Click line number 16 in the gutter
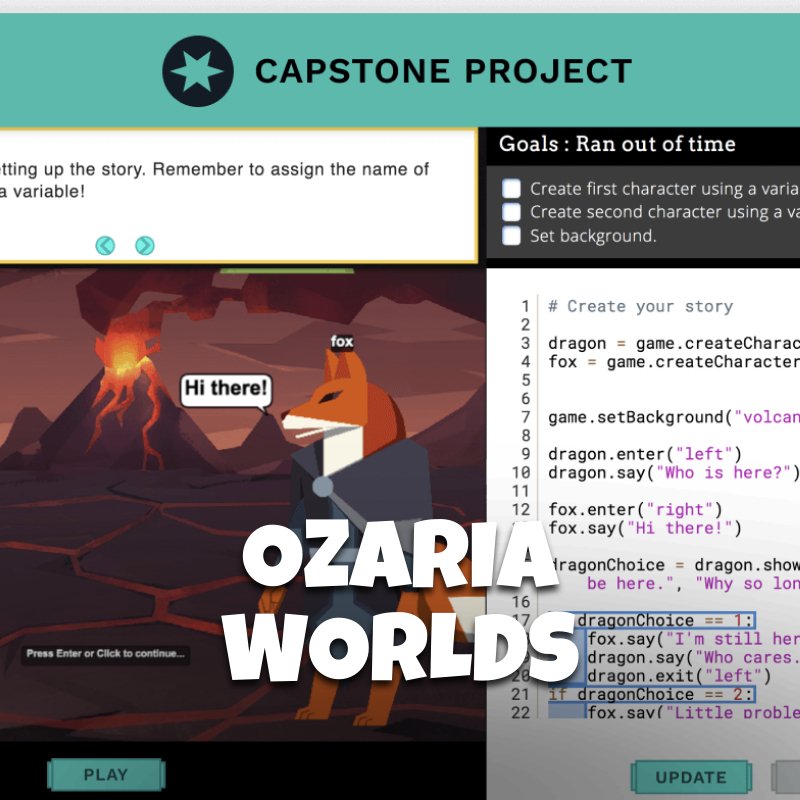The image size is (800, 800). 521,602
